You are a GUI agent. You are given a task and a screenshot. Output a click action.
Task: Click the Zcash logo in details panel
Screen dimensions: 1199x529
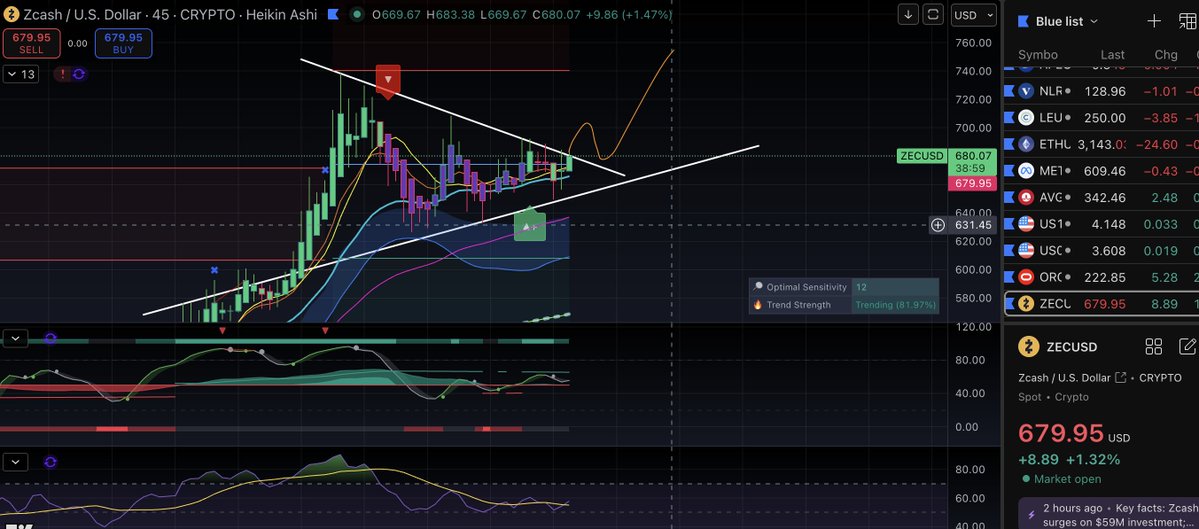tap(1028, 346)
